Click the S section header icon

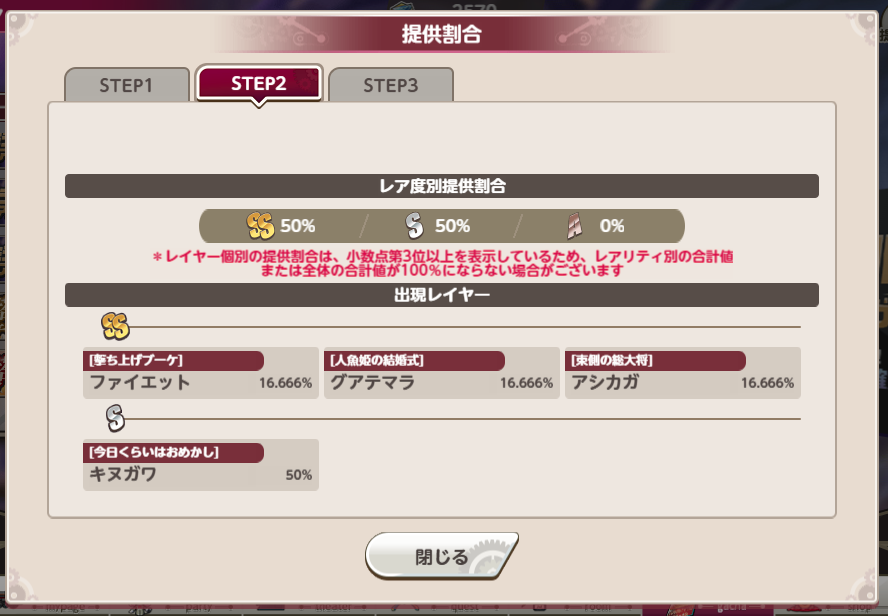tap(115, 418)
